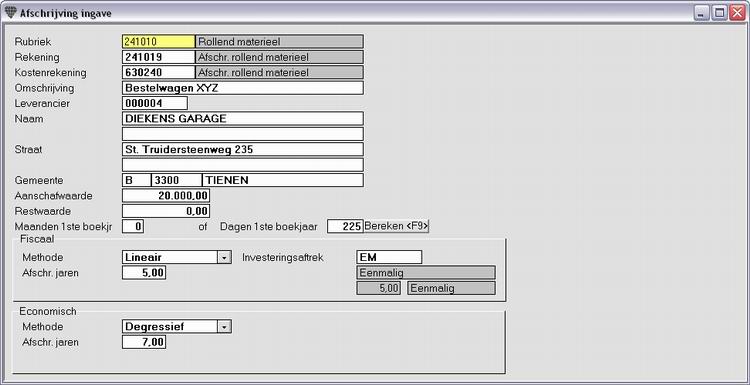Image resolution: width=750 pixels, height=385 pixels.
Task: Click the window icon in title bar
Action: (10, 13)
